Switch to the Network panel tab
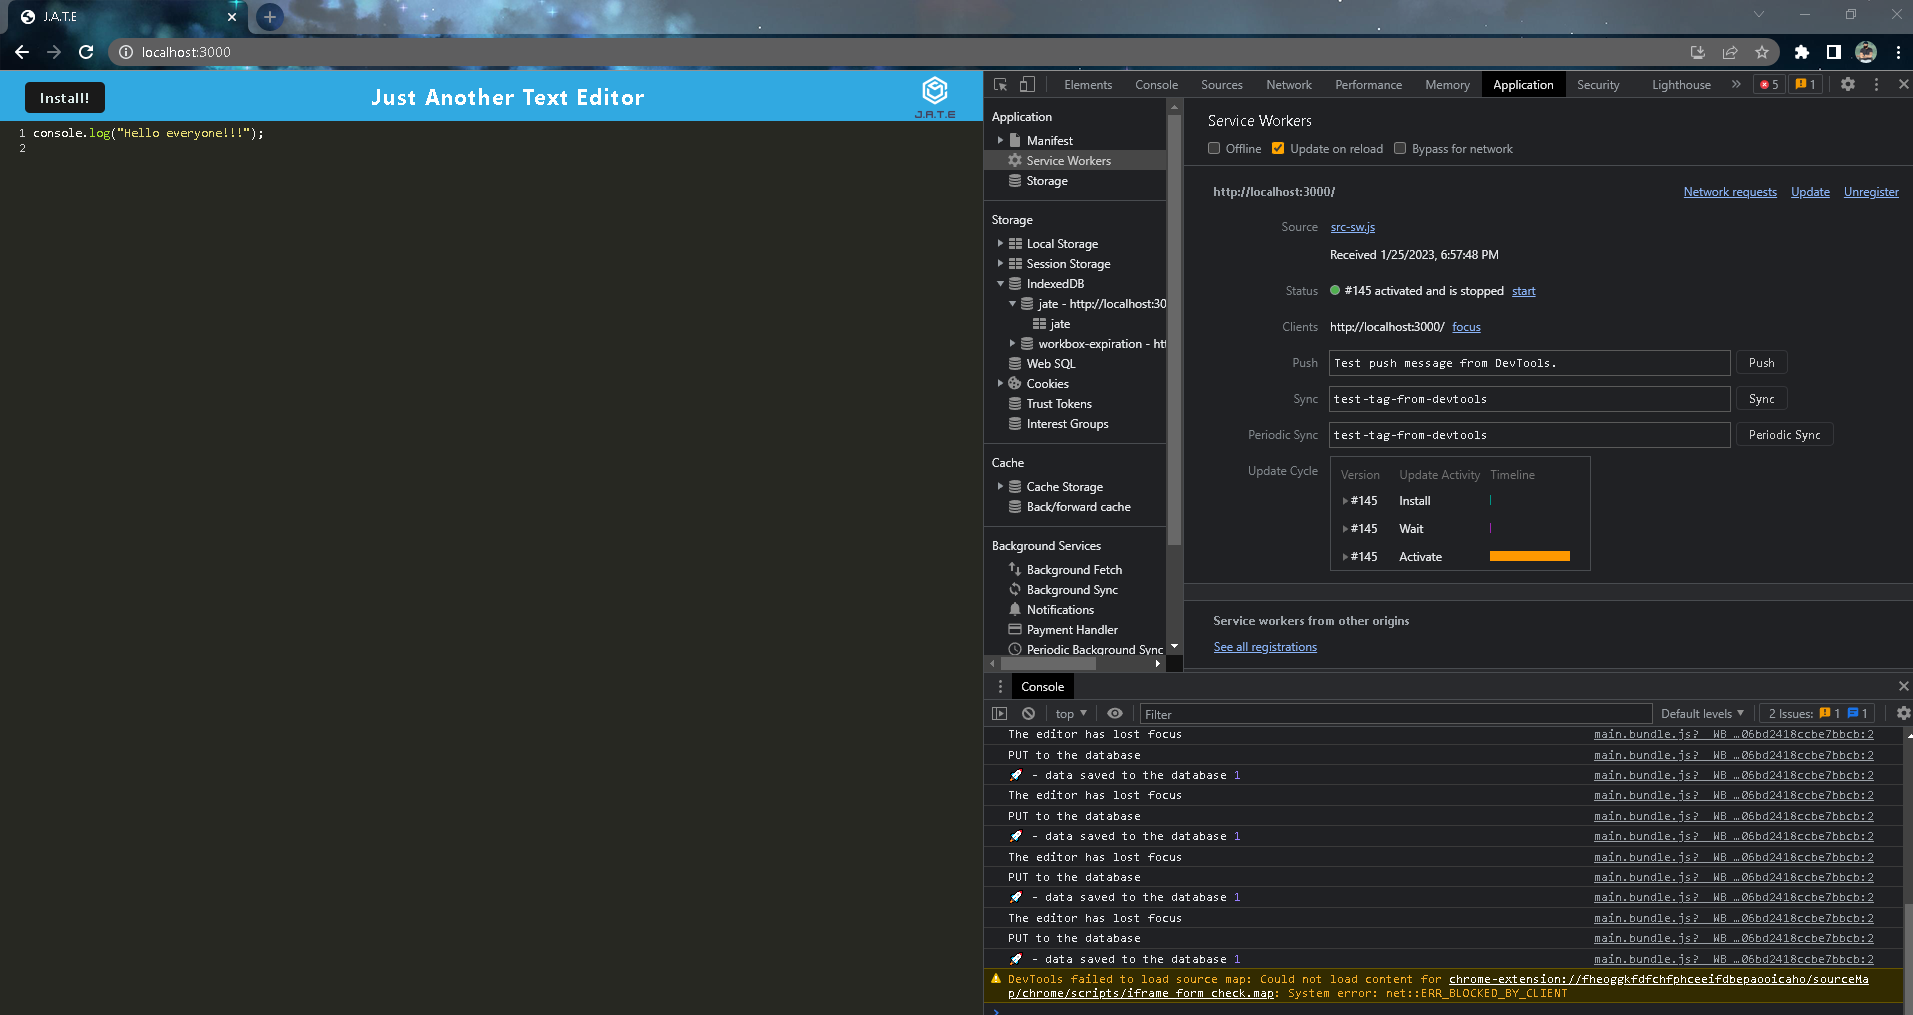The height and width of the screenshot is (1015, 1913). click(1288, 84)
